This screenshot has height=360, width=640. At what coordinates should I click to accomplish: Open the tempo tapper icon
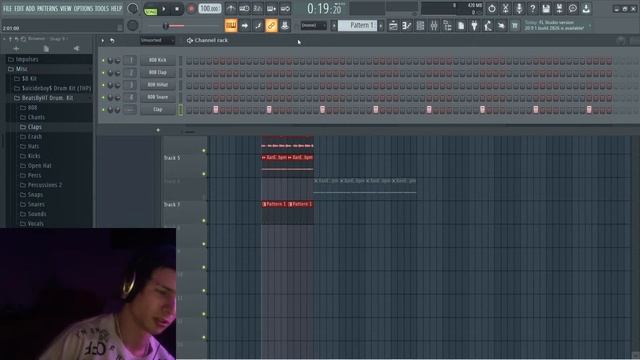coord(488,26)
